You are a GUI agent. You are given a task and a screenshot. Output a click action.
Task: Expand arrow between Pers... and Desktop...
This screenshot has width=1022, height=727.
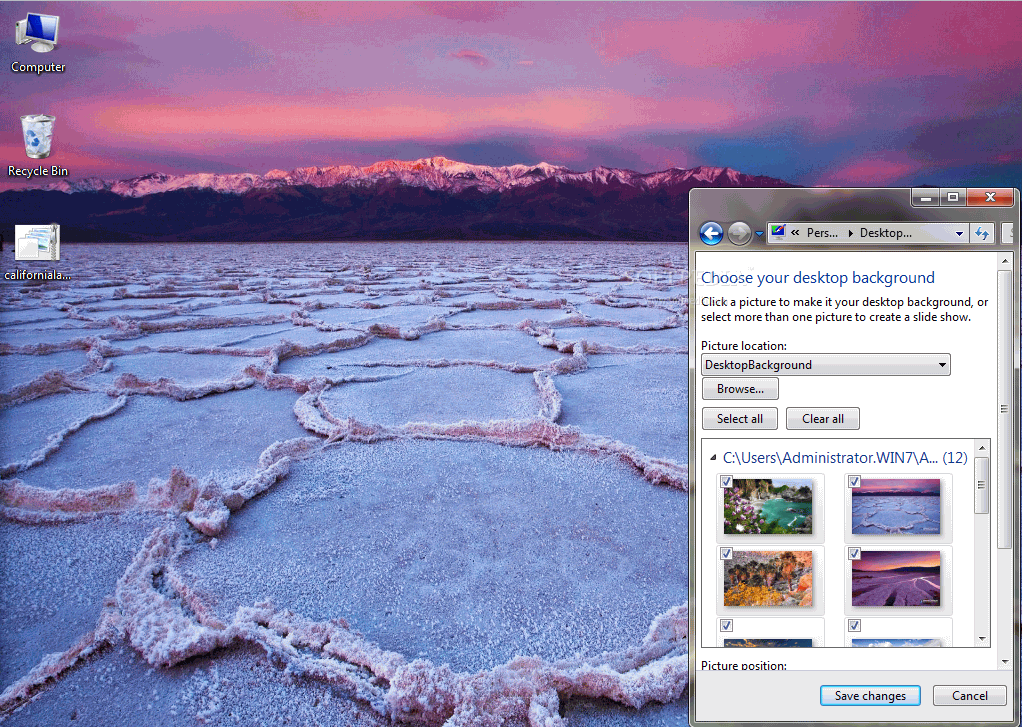(850, 233)
